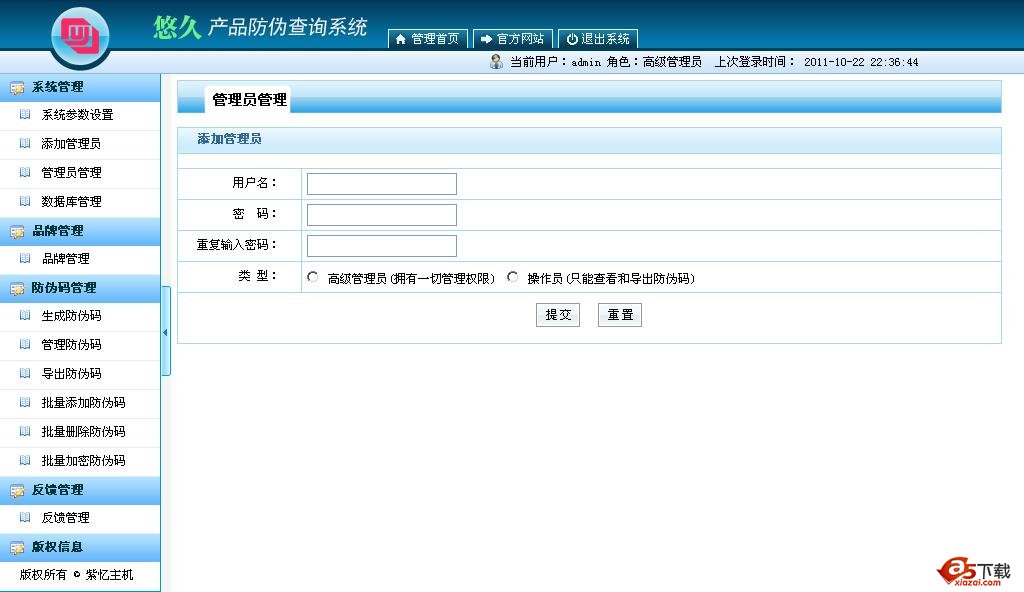Image resolution: width=1024 pixels, height=592 pixels.
Task: Focus the 重复输入密码 input field
Action: click(381, 246)
